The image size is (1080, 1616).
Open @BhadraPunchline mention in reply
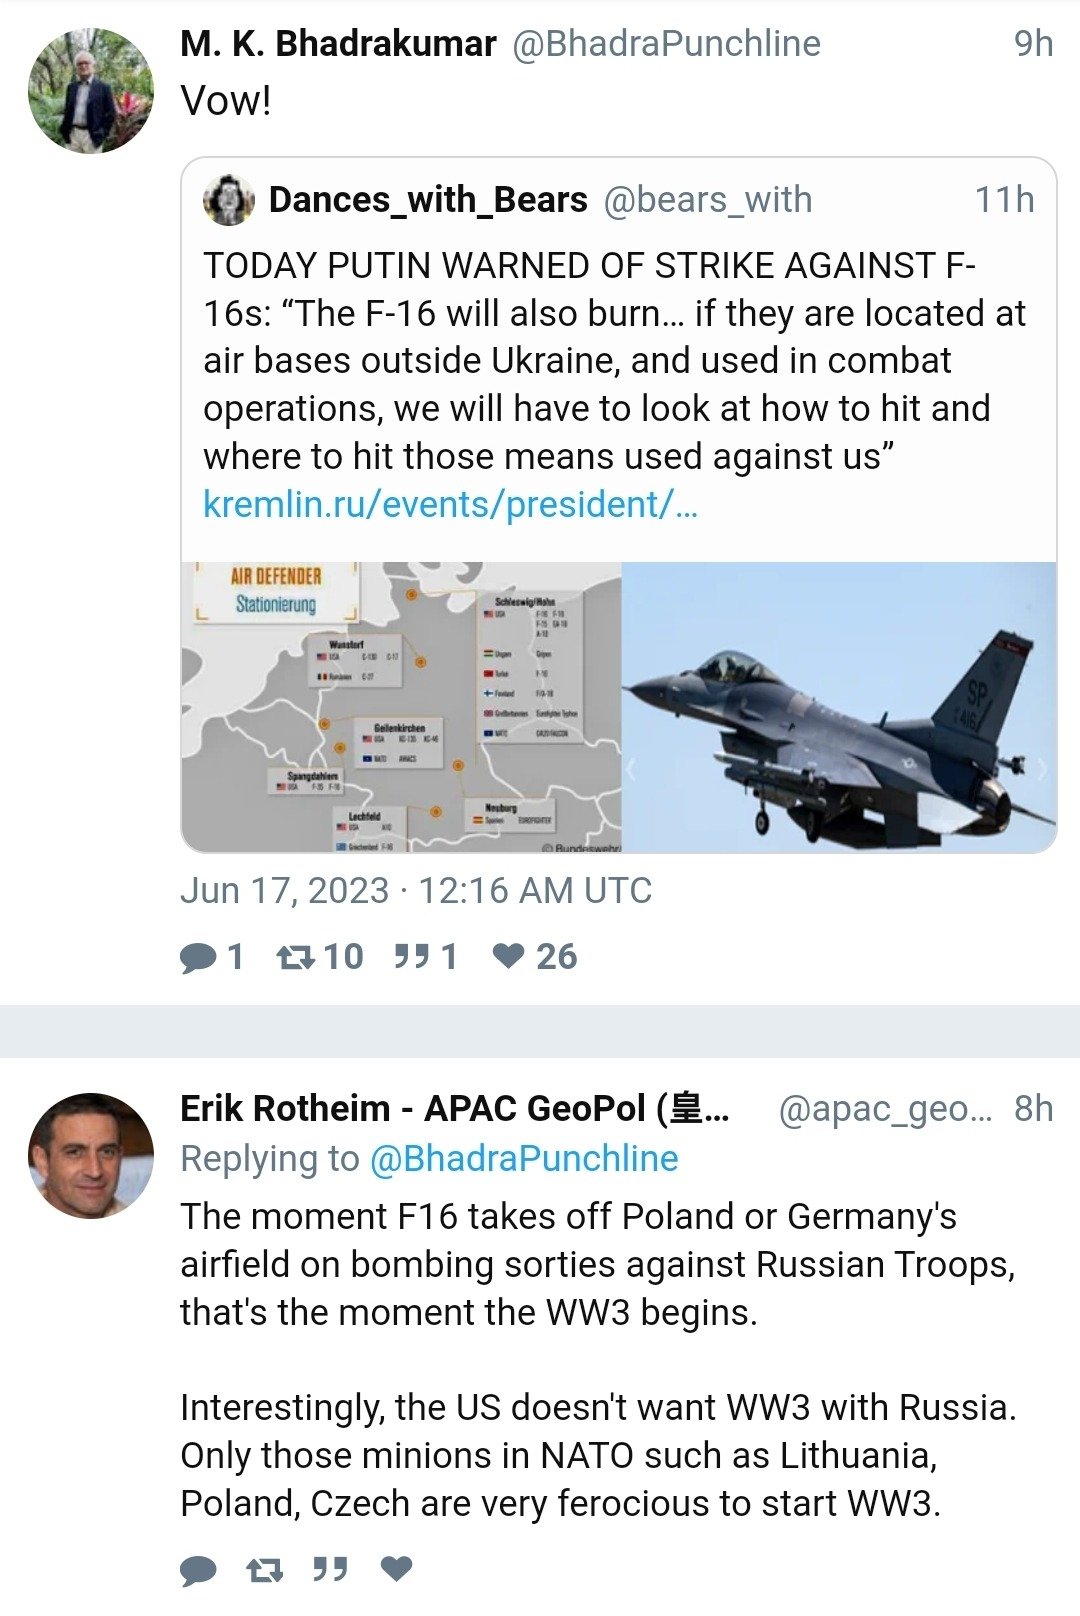coord(524,1159)
